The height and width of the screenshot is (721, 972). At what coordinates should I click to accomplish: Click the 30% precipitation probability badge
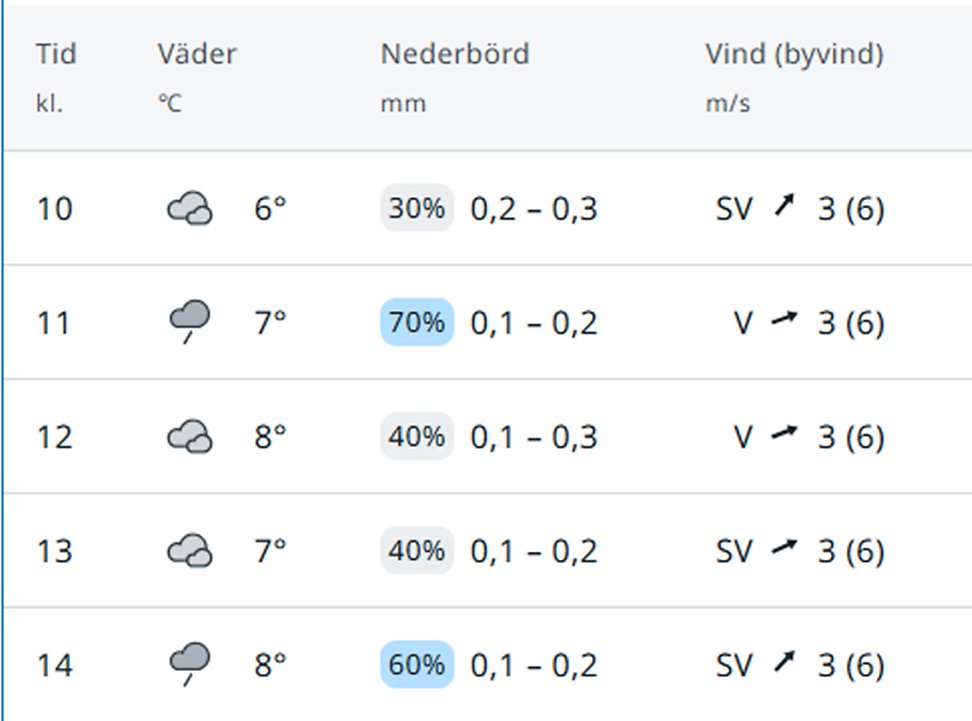[416, 209]
